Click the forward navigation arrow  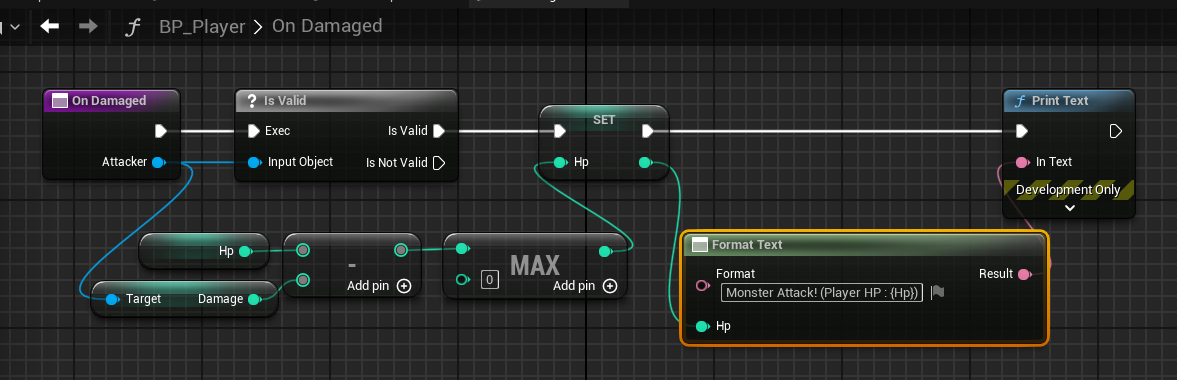tap(88, 26)
